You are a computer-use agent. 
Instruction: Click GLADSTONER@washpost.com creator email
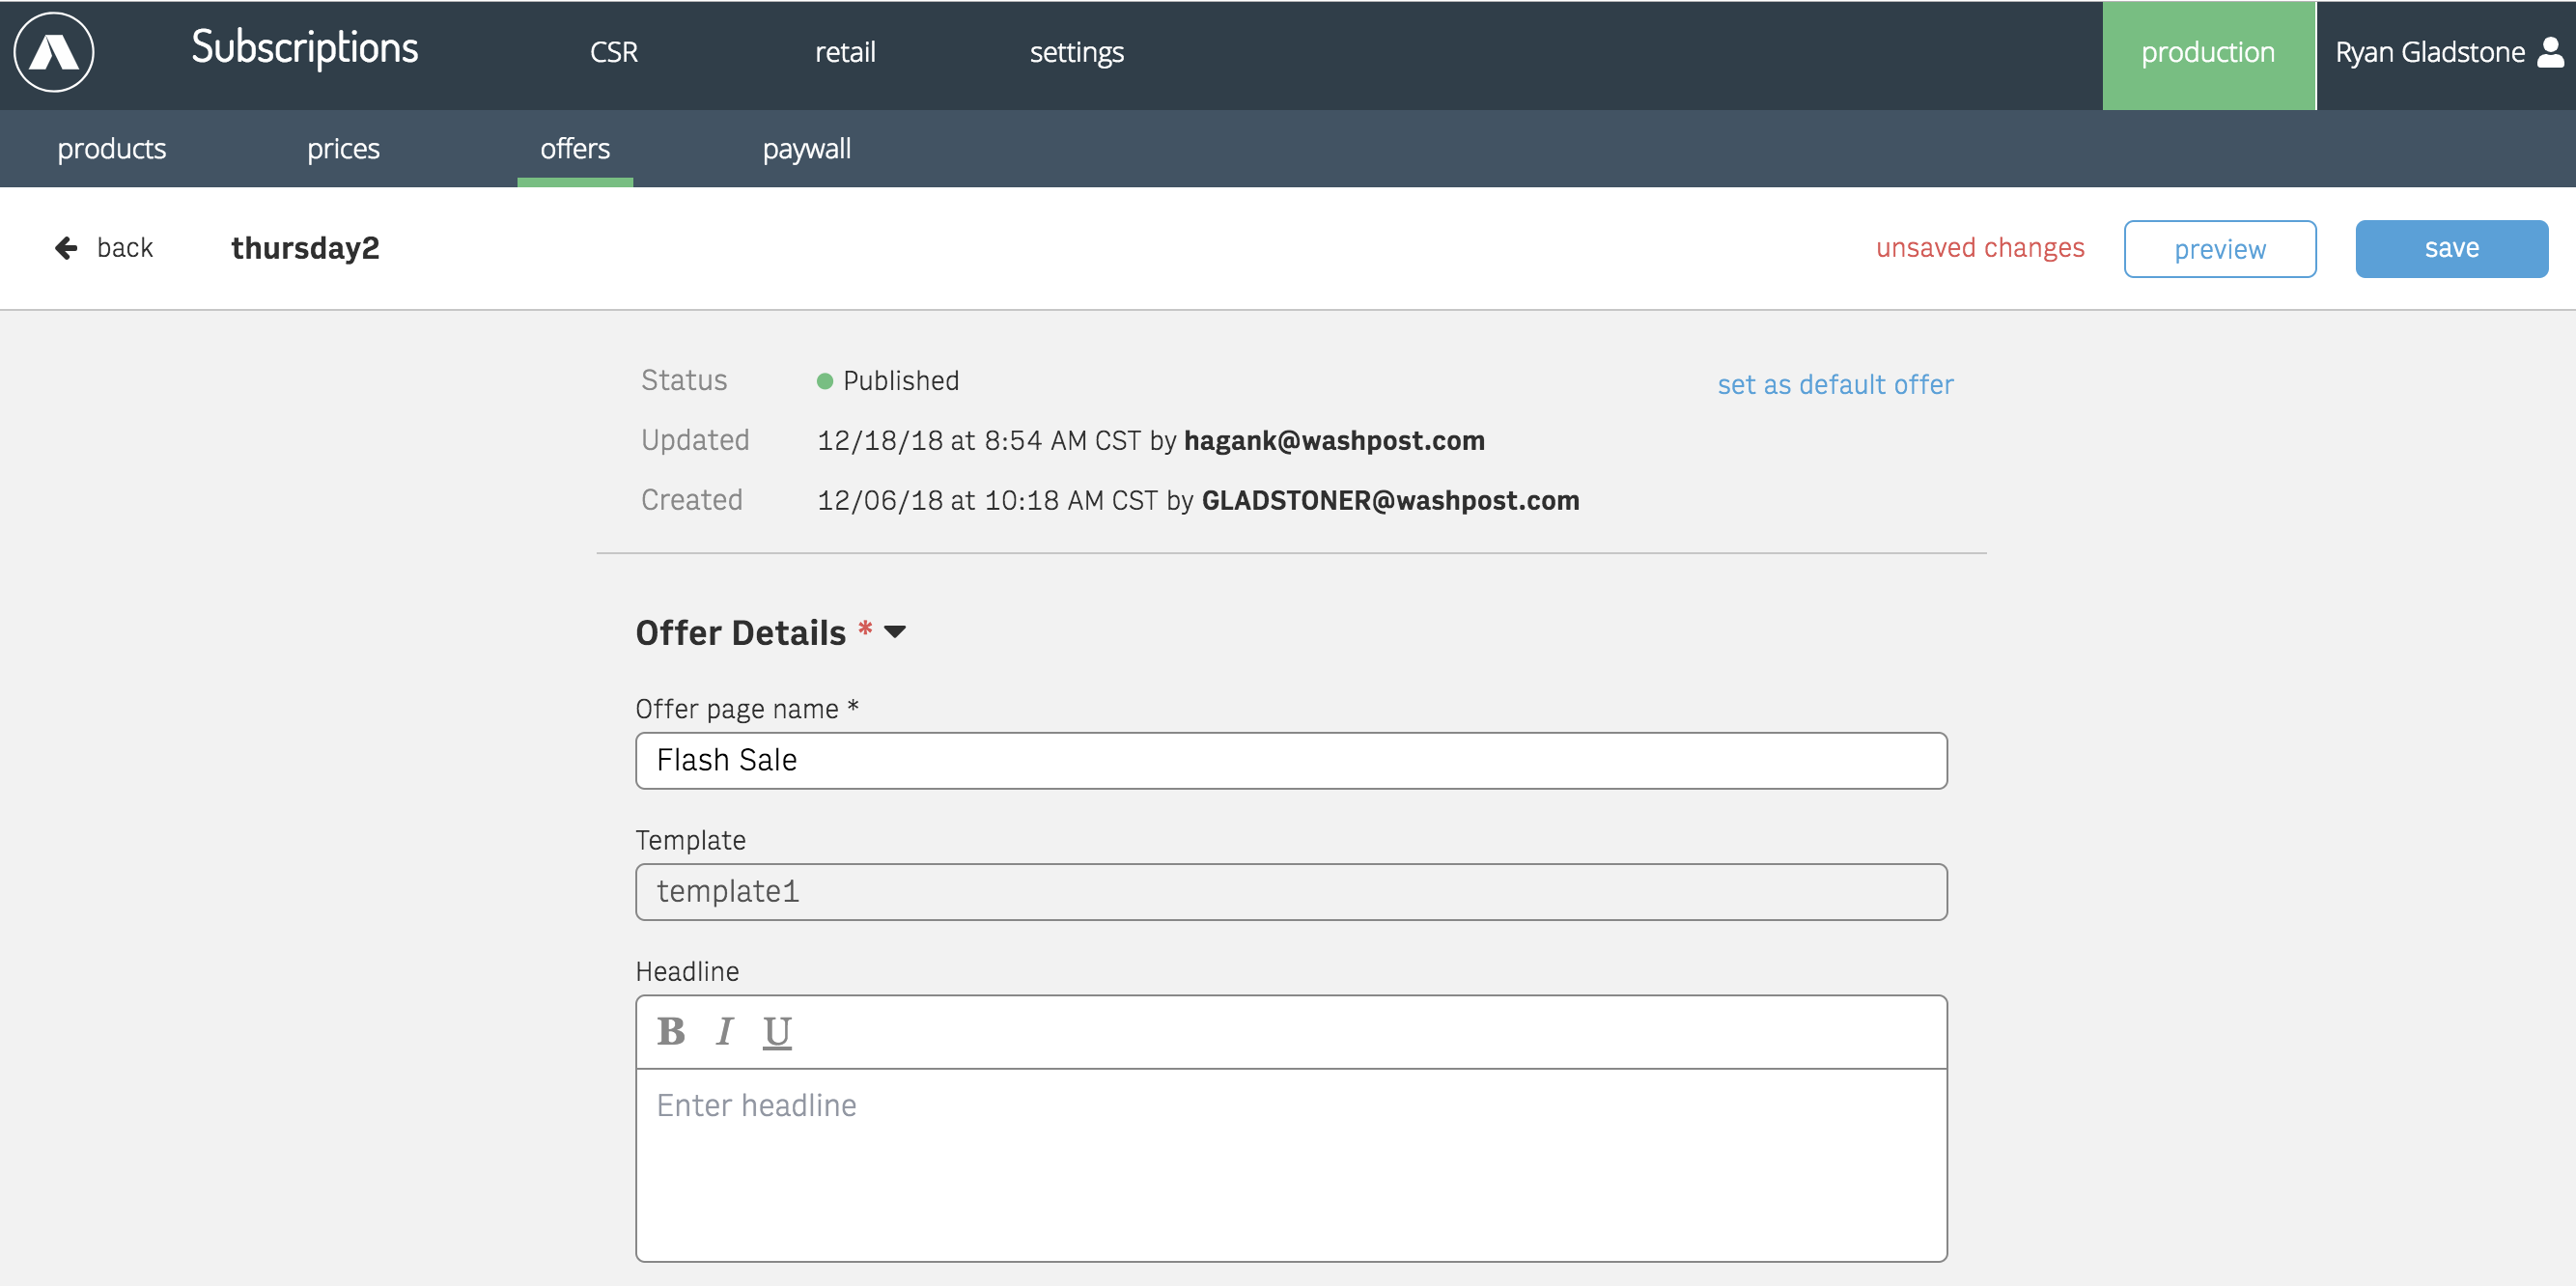tap(1390, 501)
